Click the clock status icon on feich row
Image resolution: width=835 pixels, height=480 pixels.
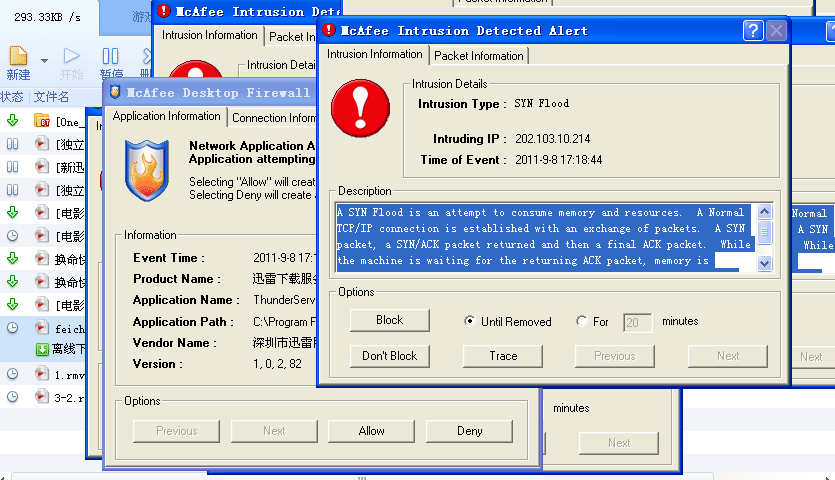coord(12,328)
